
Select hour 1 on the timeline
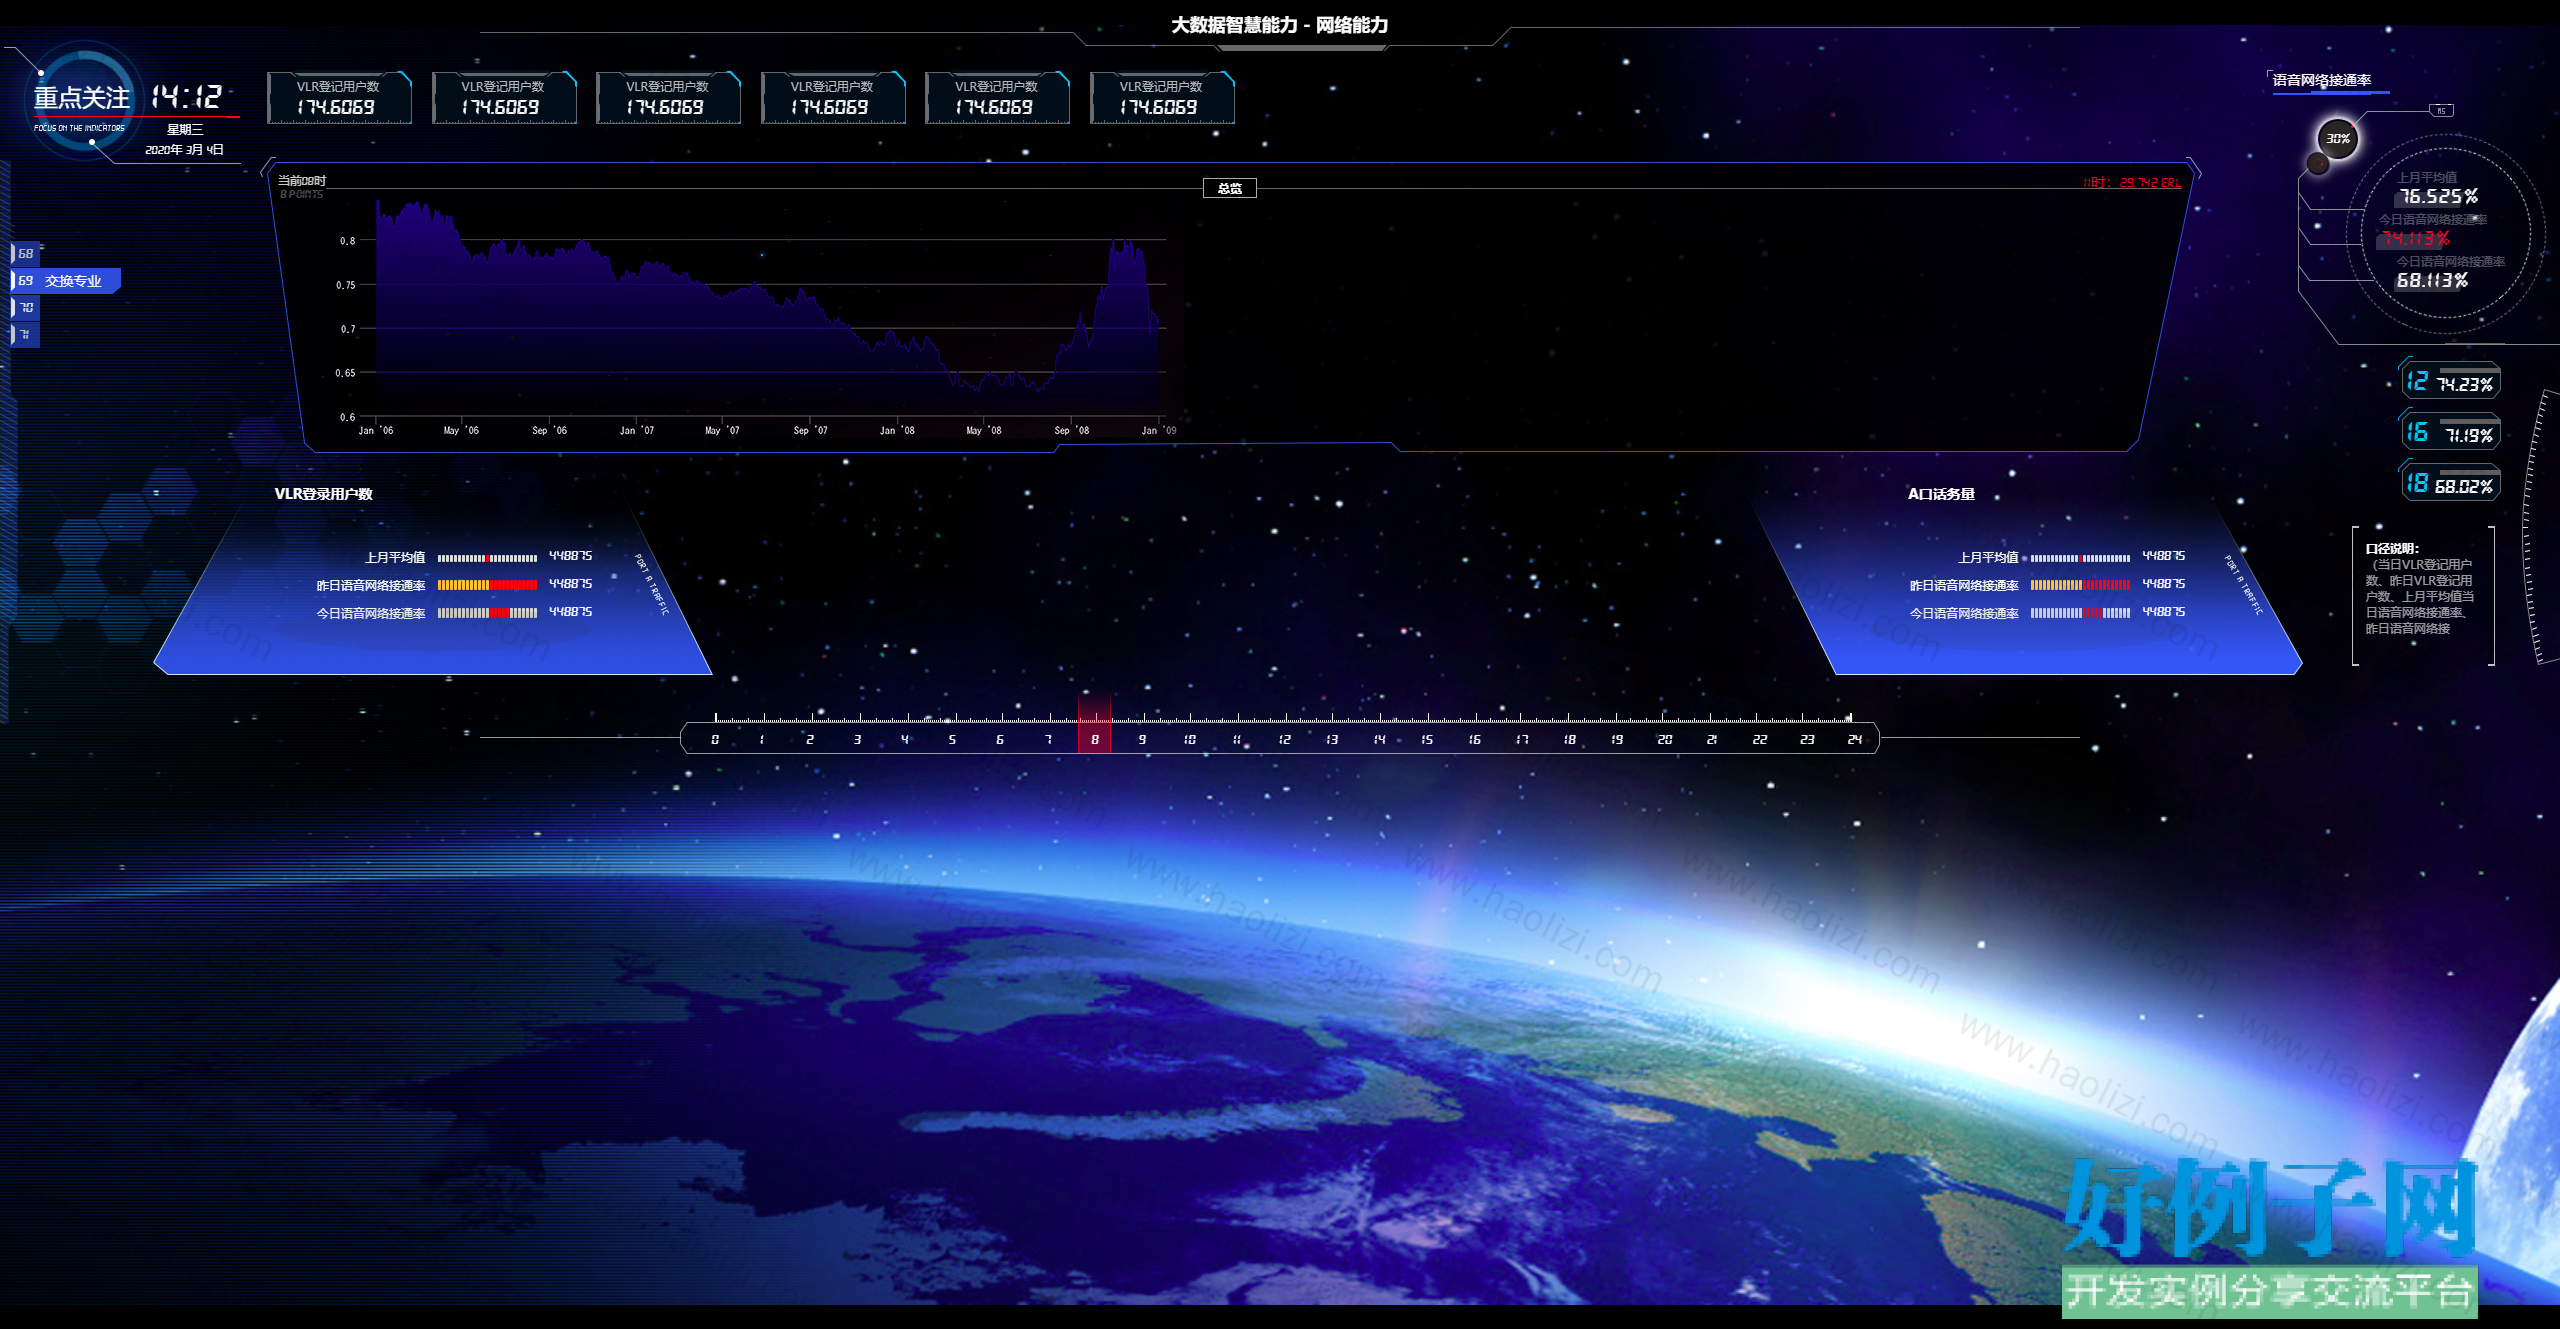[762, 740]
